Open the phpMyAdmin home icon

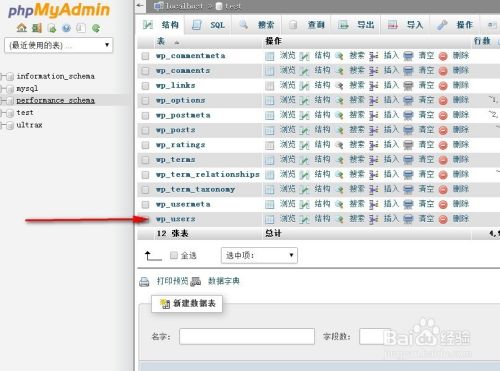click(x=22, y=28)
